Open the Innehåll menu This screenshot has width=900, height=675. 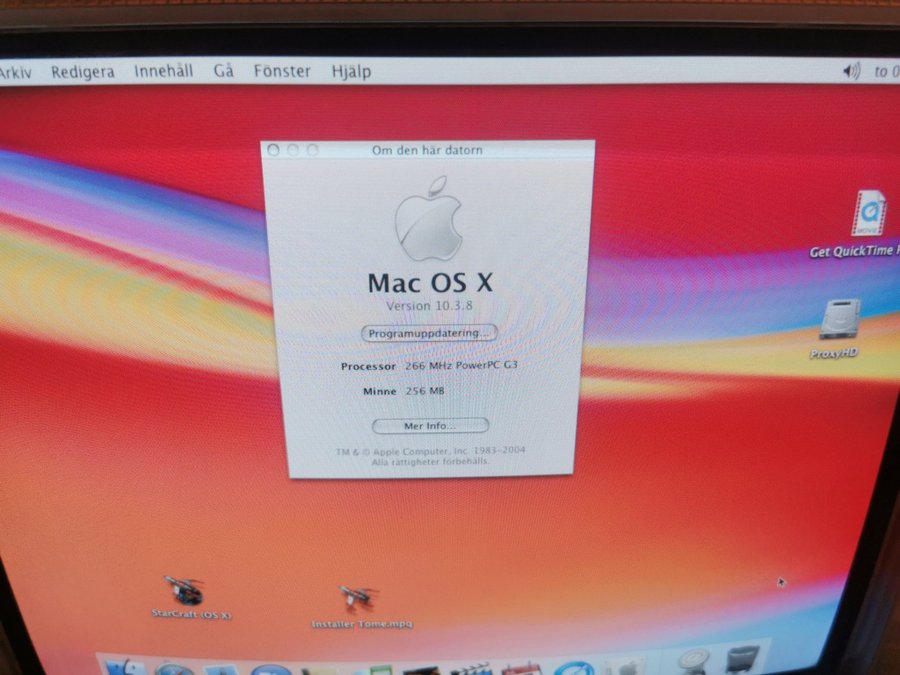164,71
